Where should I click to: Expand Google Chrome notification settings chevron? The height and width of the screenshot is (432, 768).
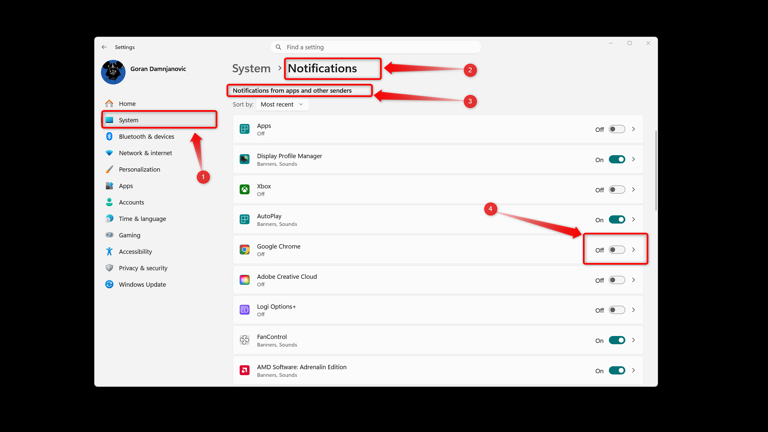[633, 250]
